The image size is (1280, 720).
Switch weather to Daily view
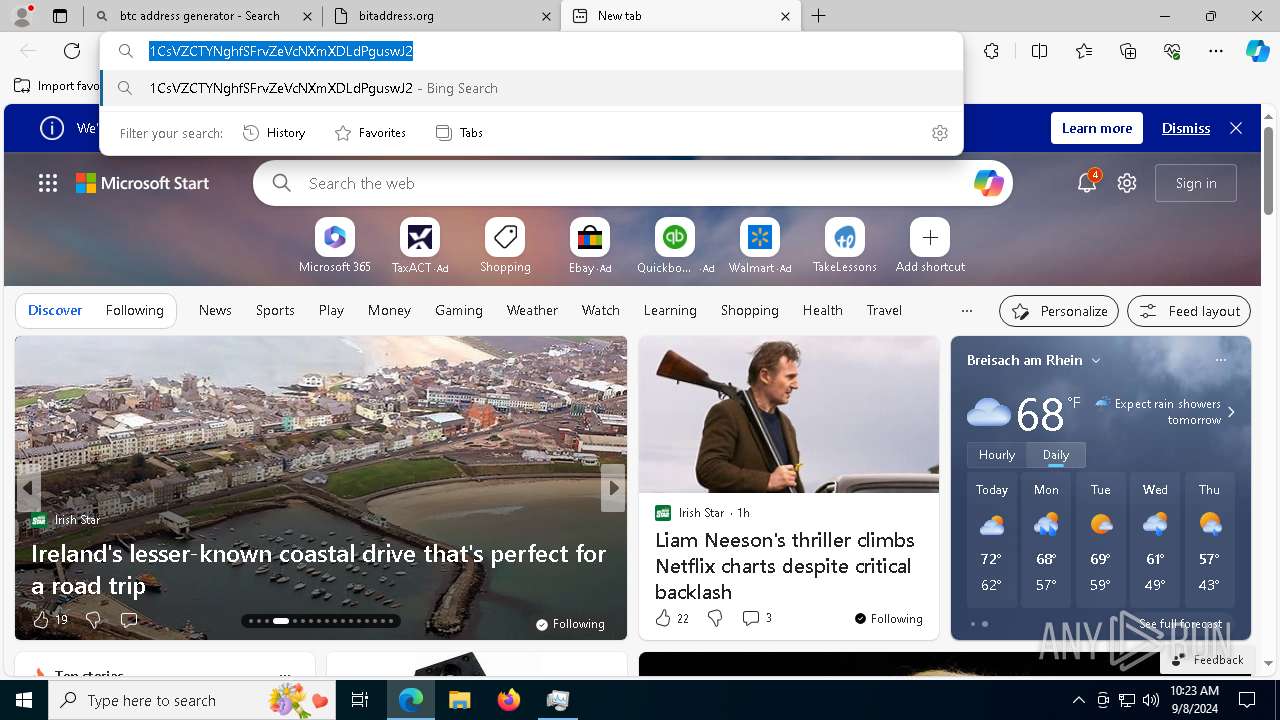pos(1056,455)
